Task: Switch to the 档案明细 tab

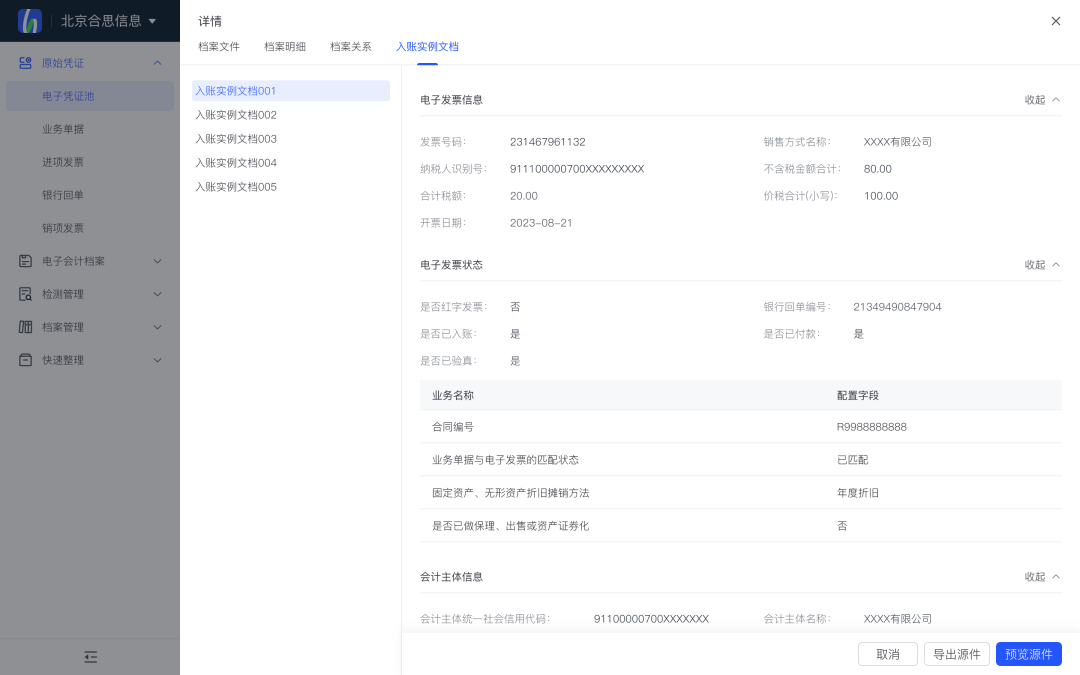Action: pos(284,47)
